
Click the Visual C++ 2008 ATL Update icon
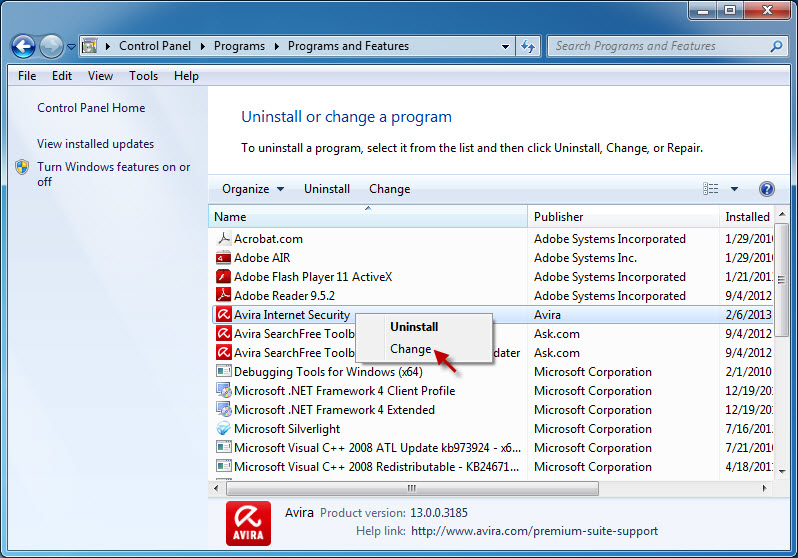223,448
